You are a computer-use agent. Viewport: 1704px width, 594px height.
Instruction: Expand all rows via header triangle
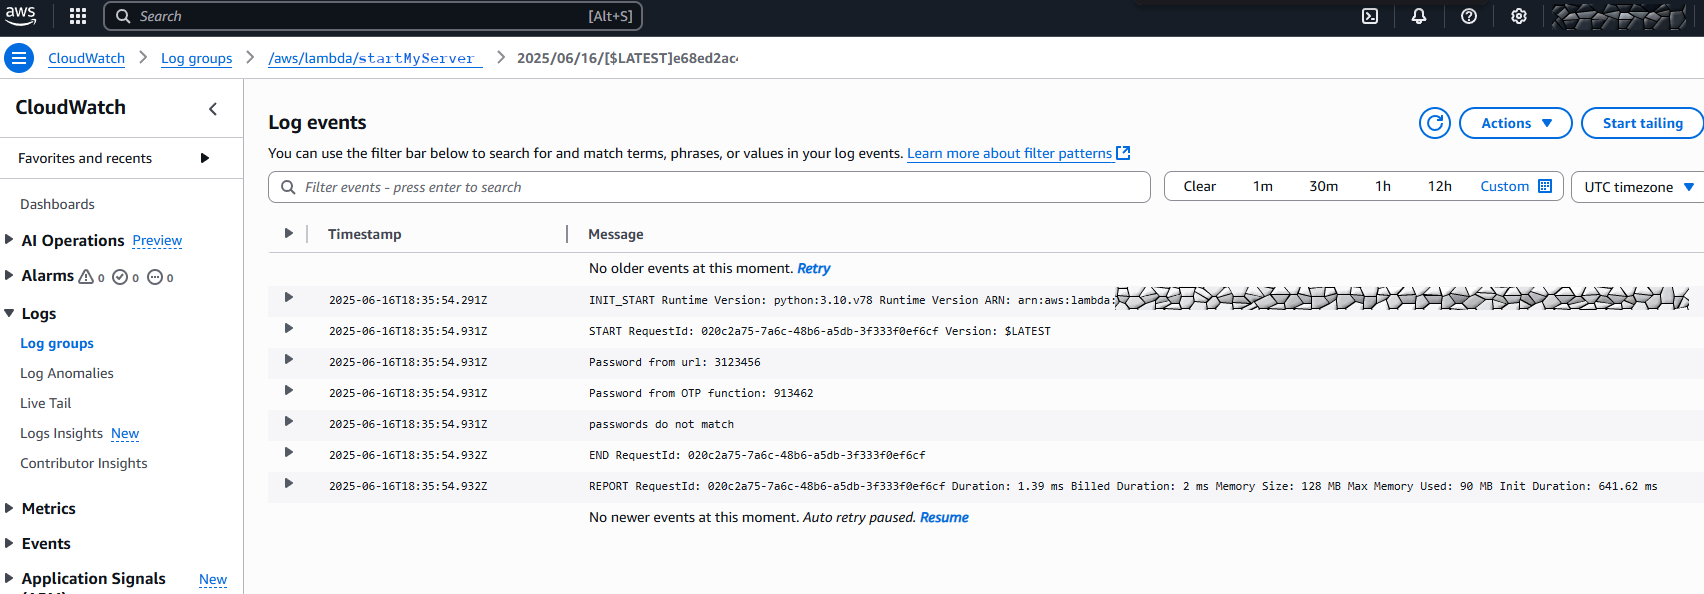(288, 233)
